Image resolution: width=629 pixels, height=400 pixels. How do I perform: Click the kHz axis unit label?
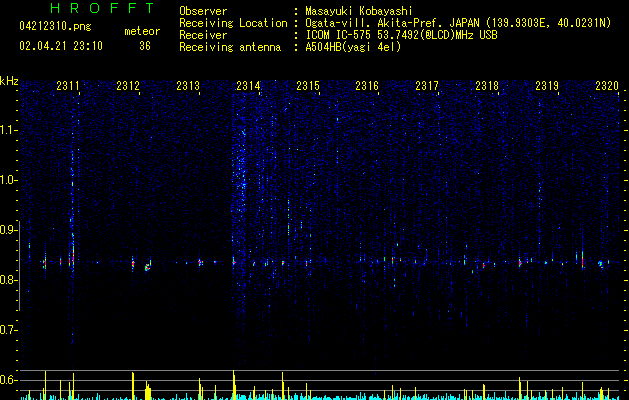tap(9, 81)
